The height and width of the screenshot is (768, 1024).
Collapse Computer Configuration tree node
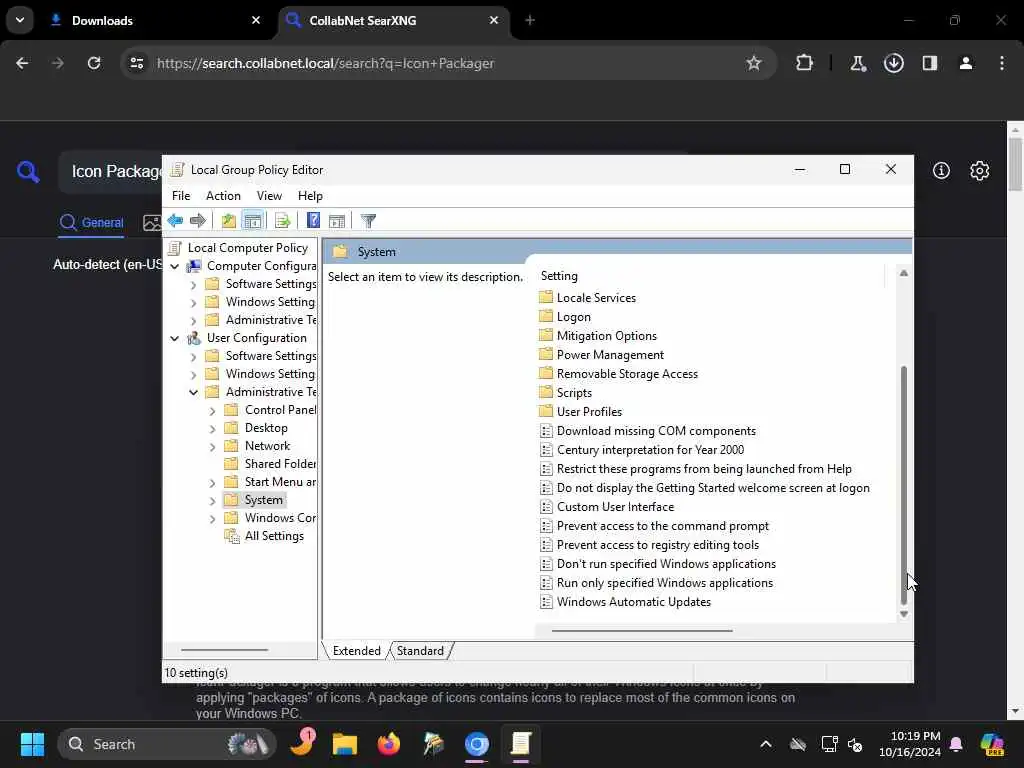pyautogui.click(x=174, y=266)
